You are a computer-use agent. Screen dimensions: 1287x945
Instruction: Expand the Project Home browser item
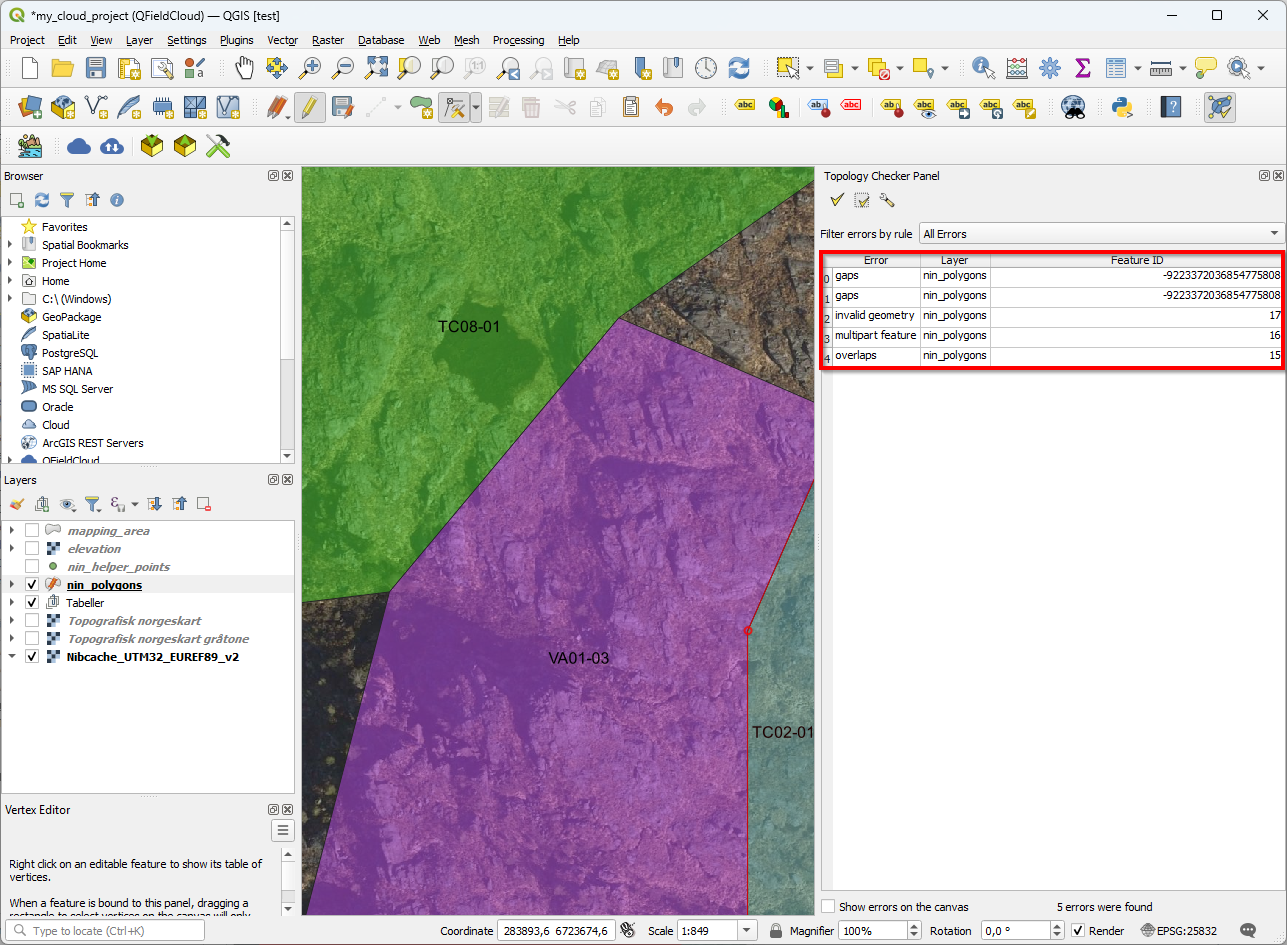pyautogui.click(x=11, y=263)
